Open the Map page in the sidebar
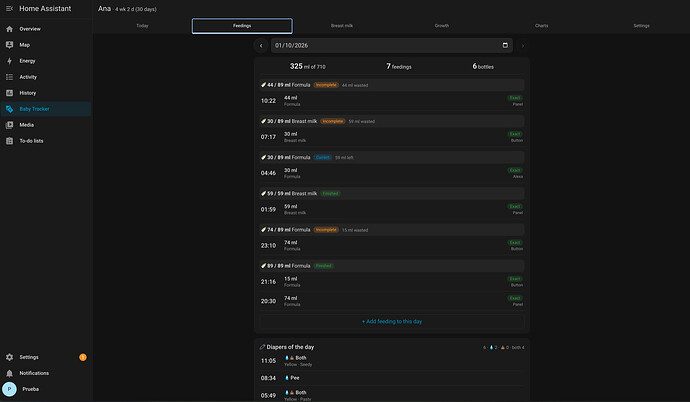The image size is (690, 402). pos(46,45)
